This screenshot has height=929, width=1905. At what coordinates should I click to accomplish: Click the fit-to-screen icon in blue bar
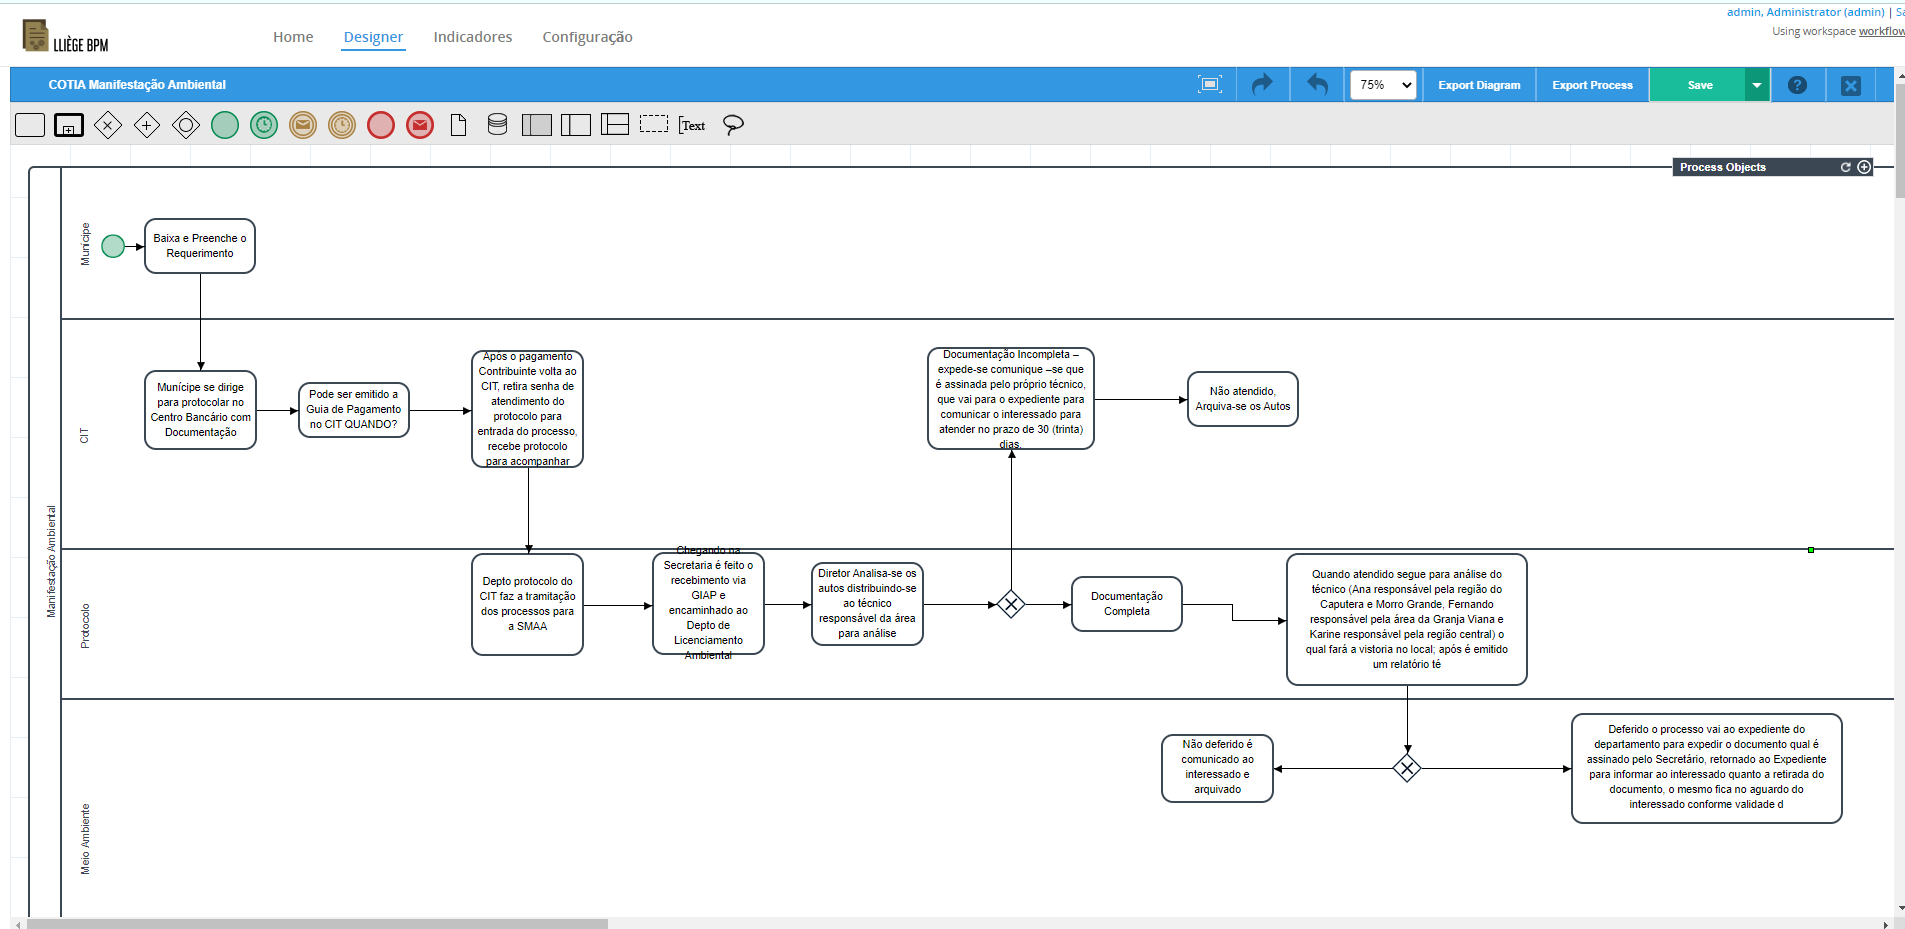[x=1210, y=85]
